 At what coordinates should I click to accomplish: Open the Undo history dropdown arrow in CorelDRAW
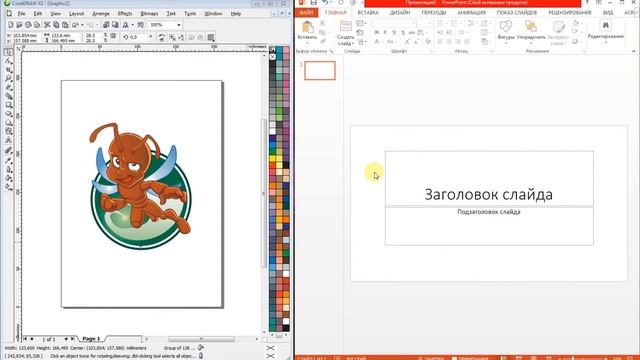point(82,25)
